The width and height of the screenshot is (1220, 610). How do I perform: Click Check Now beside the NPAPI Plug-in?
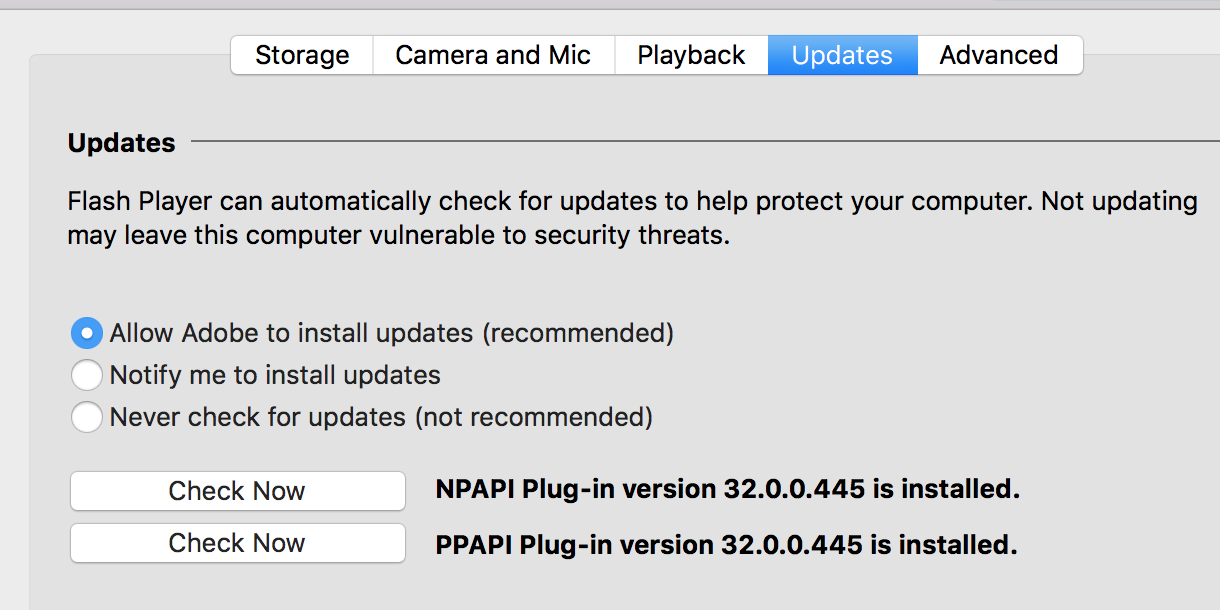(x=237, y=491)
